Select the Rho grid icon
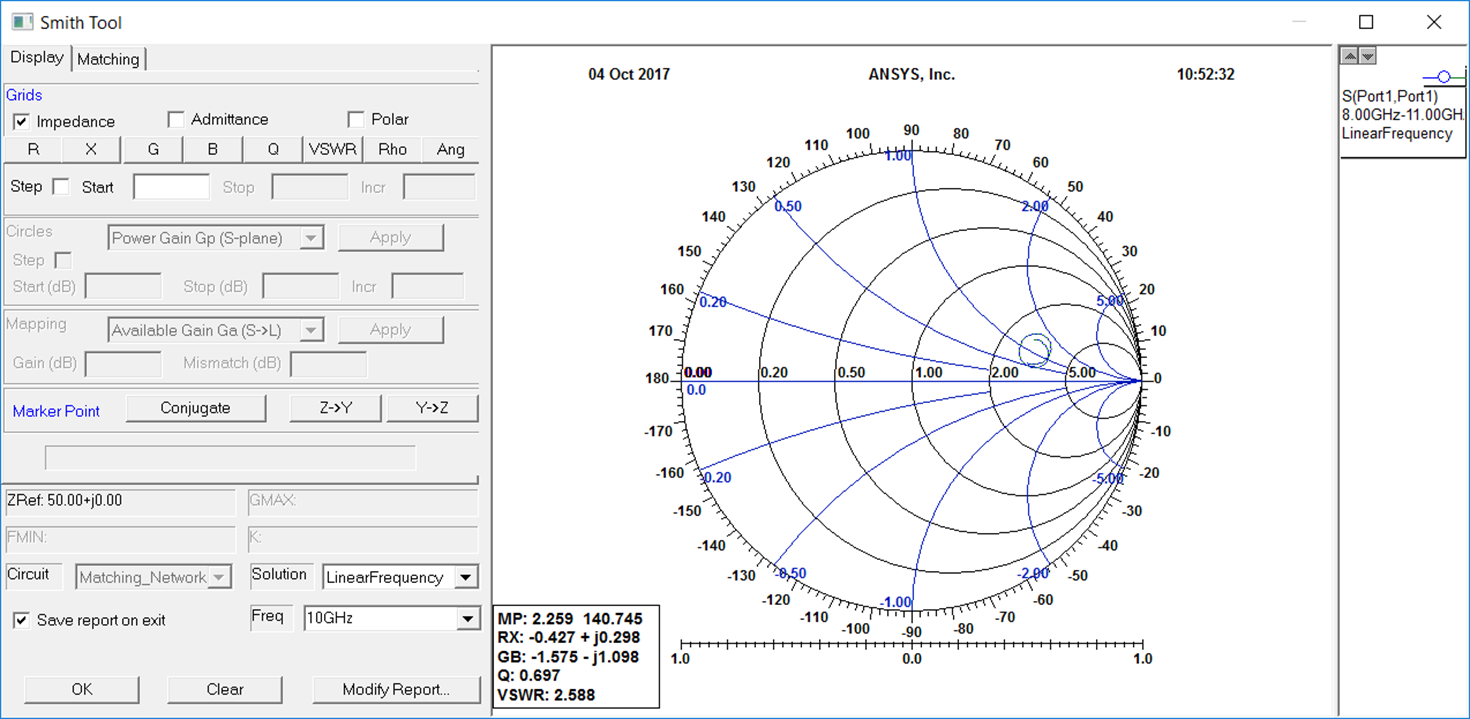 pyautogui.click(x=392, y=148)
